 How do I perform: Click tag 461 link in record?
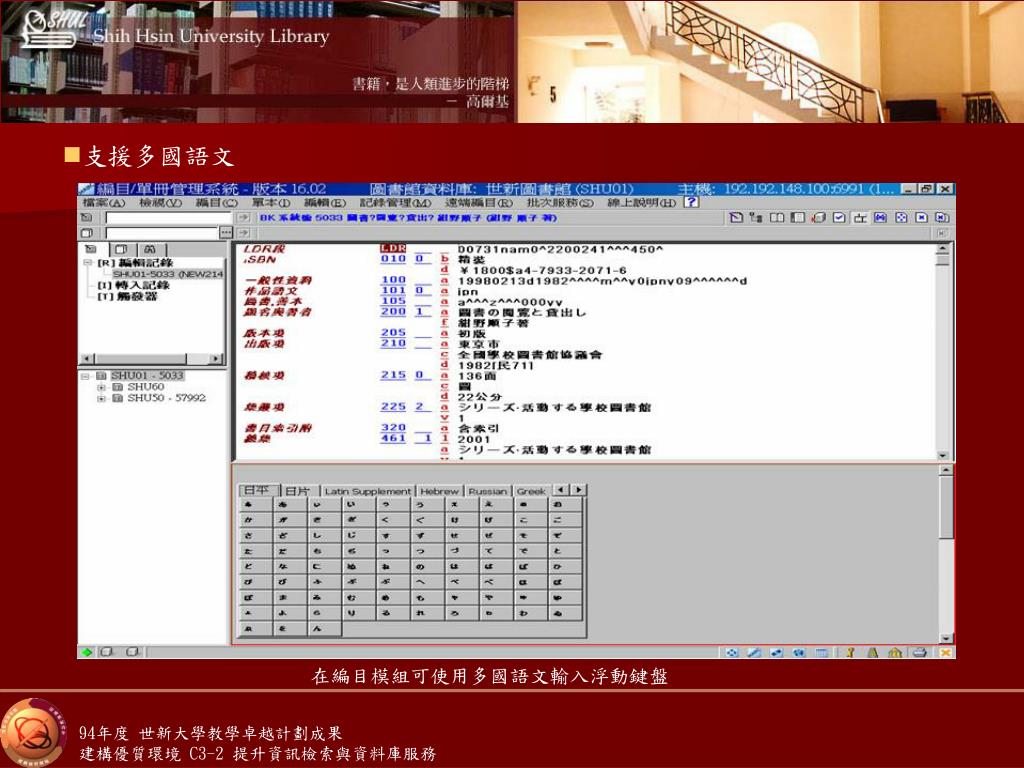[x=393, y=438]
